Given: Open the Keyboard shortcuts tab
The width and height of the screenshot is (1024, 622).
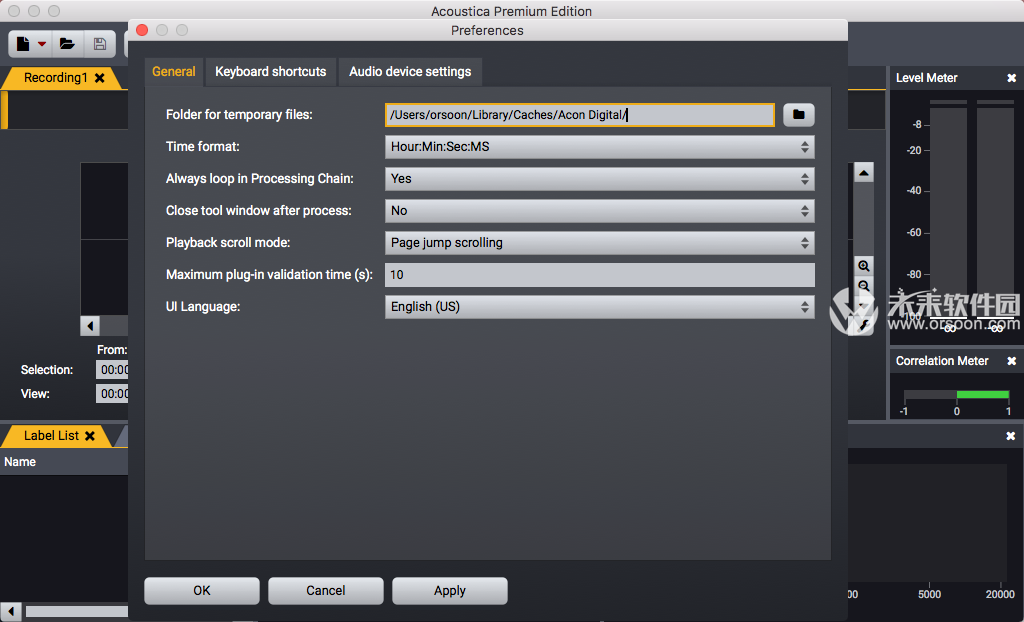Looking at the screenshot, I should pyautogui.click(x=270, y=72).
